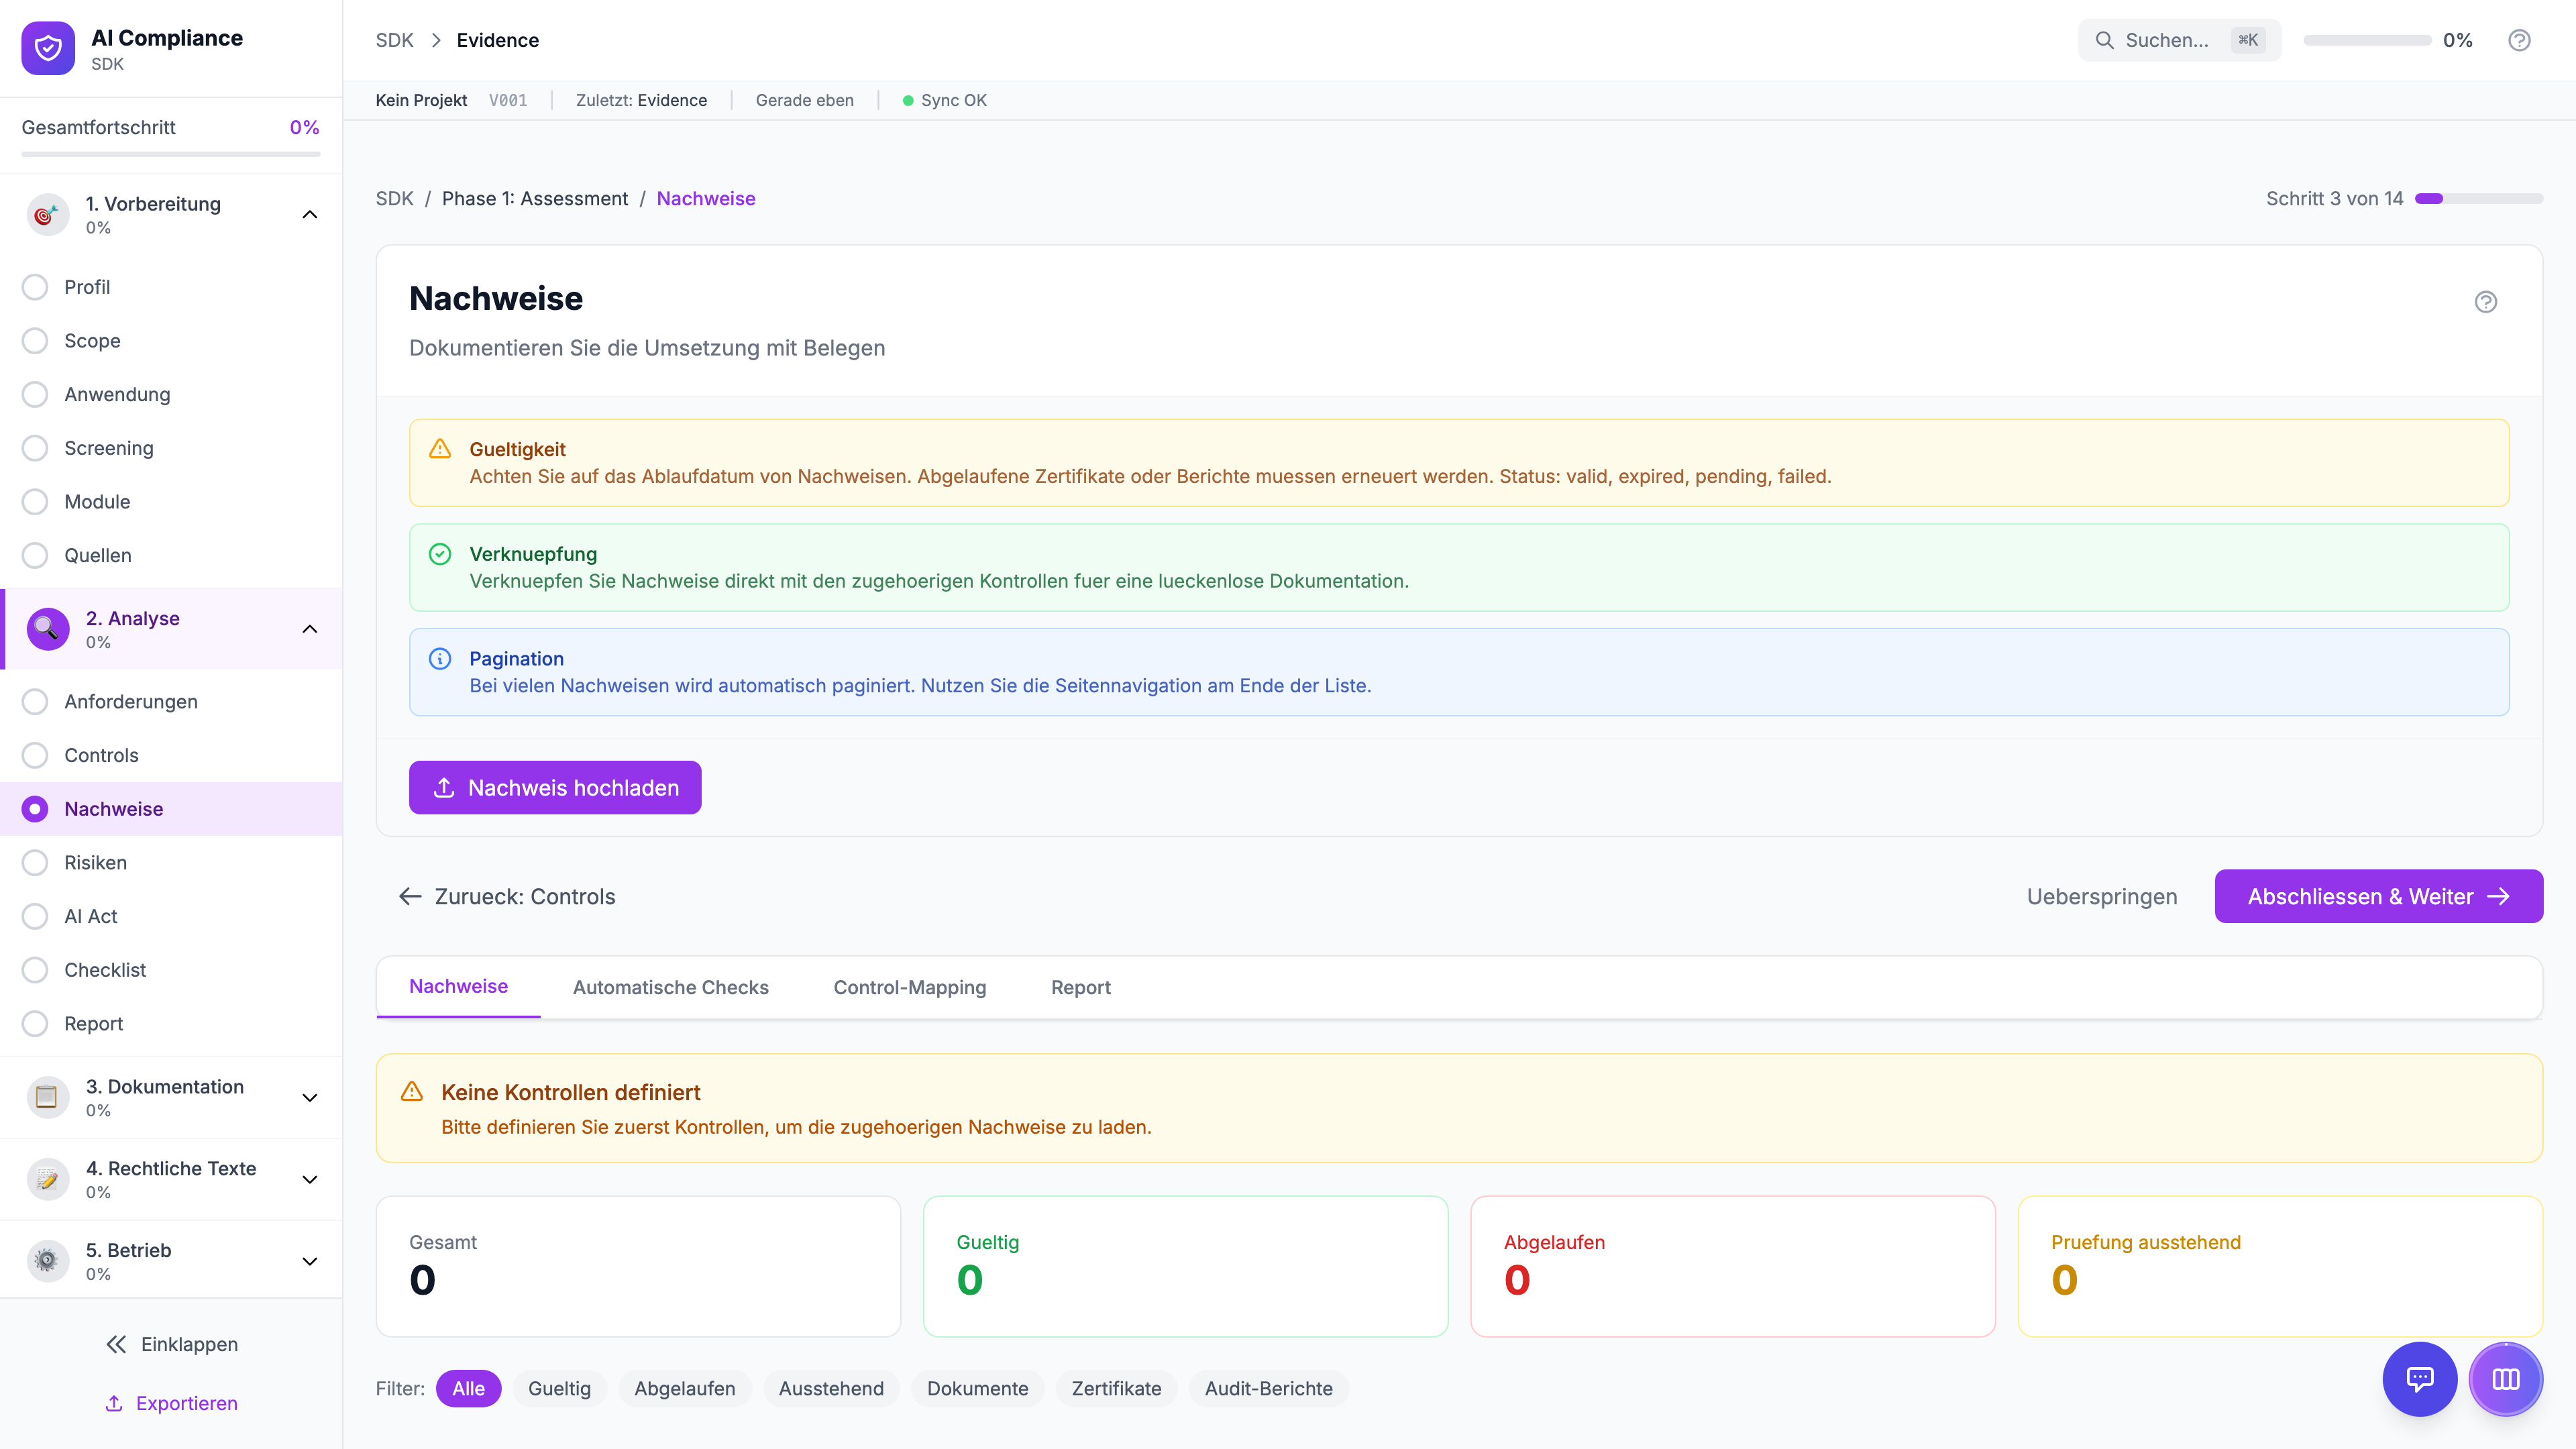Screen dimensions: 2576x1449
Task: Switch to the Automatische Checks tab
Action: click(x=670, y=987)
